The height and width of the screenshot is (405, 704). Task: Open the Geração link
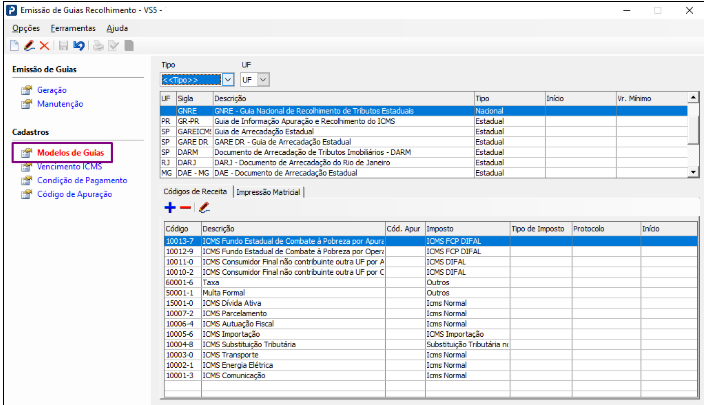click(x=52, y=90)
